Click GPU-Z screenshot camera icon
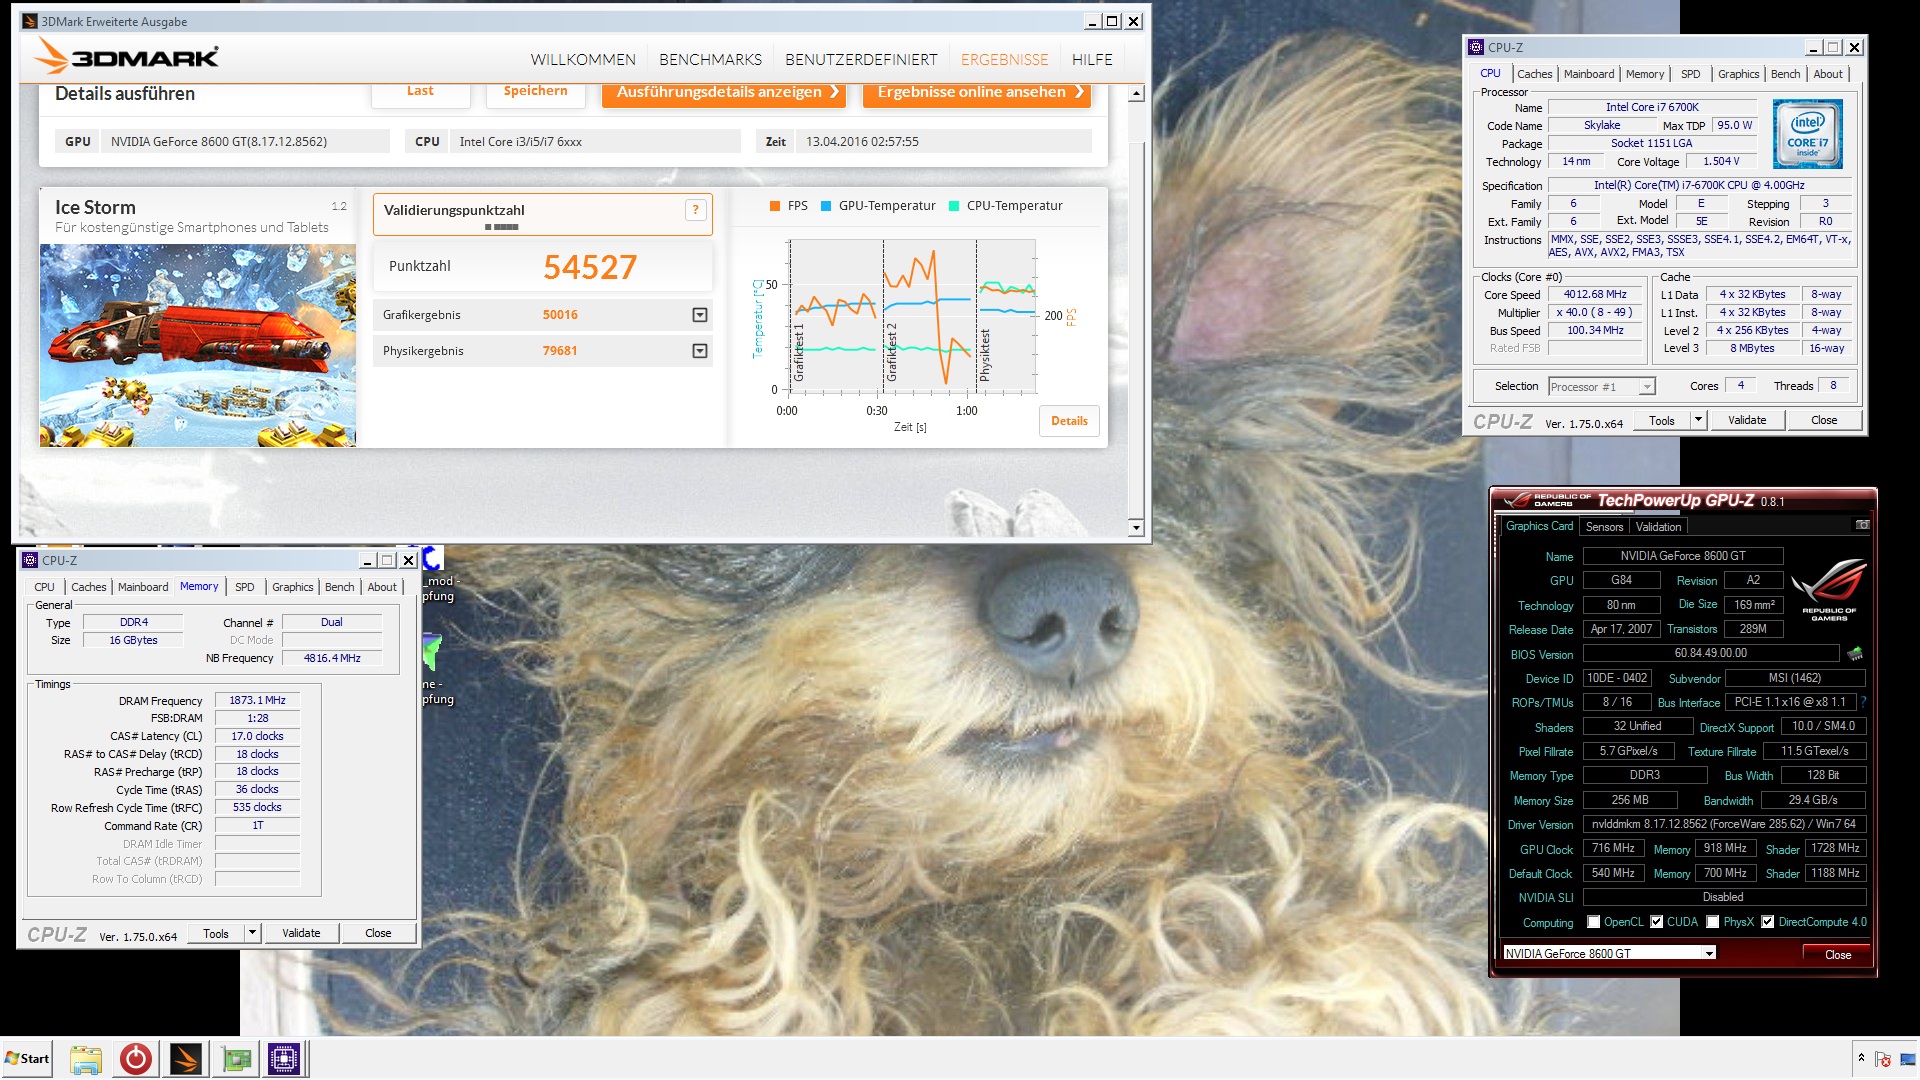Image resolution: width=1920 pixels, height=1080 pixels. coord(1862,525)
